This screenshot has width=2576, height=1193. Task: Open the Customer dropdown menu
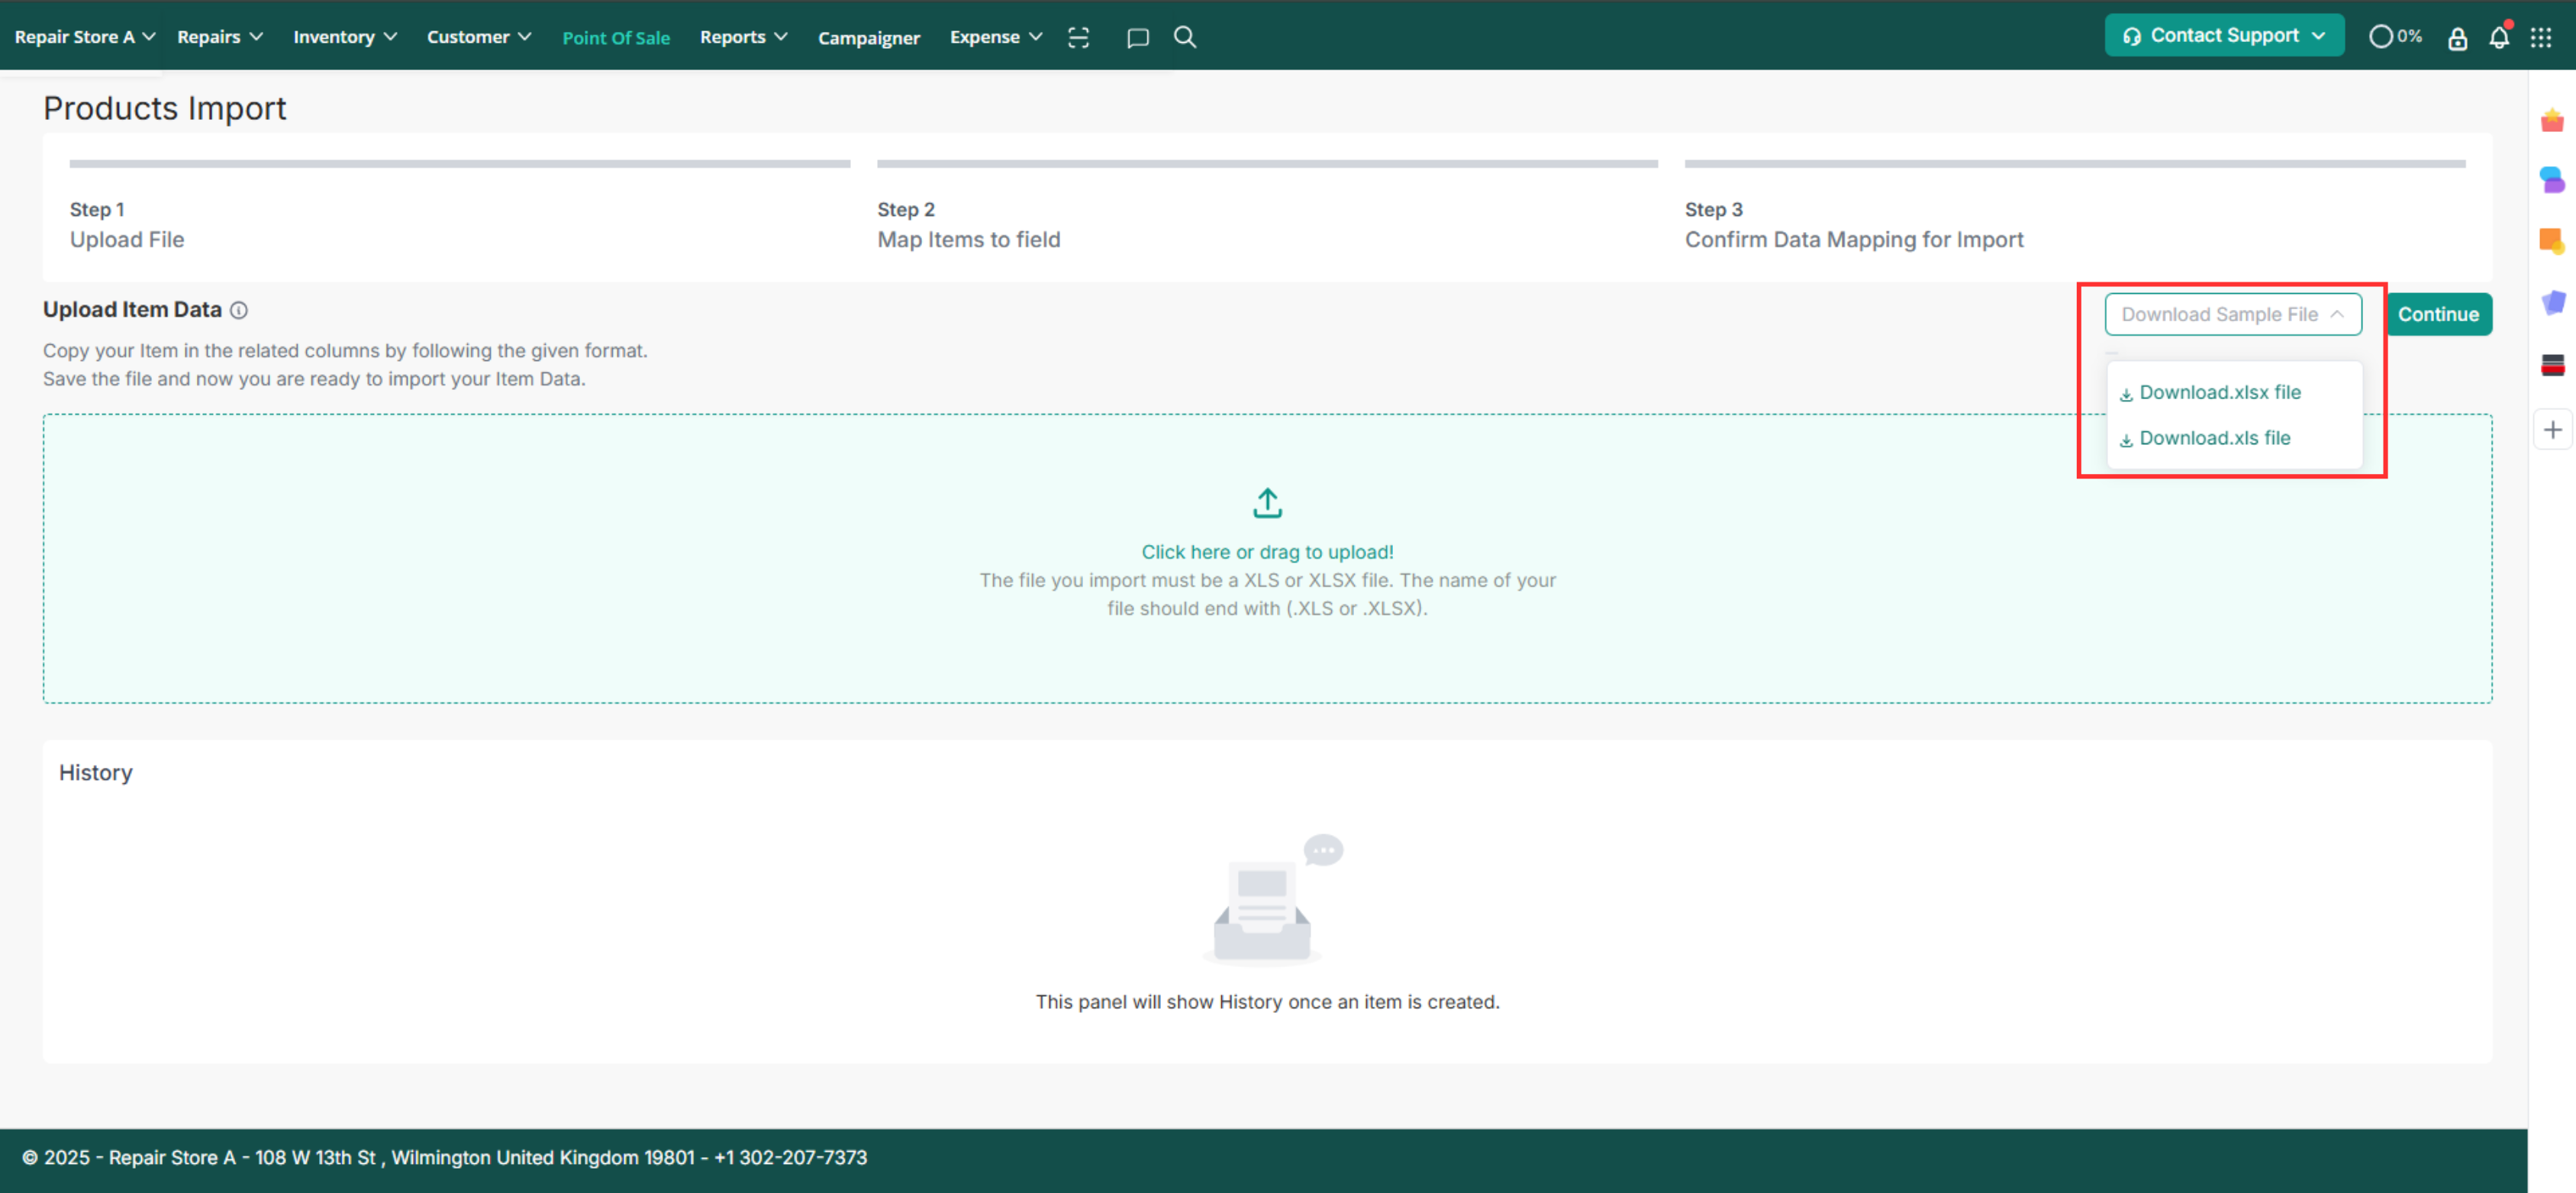[x=479, y=37]
